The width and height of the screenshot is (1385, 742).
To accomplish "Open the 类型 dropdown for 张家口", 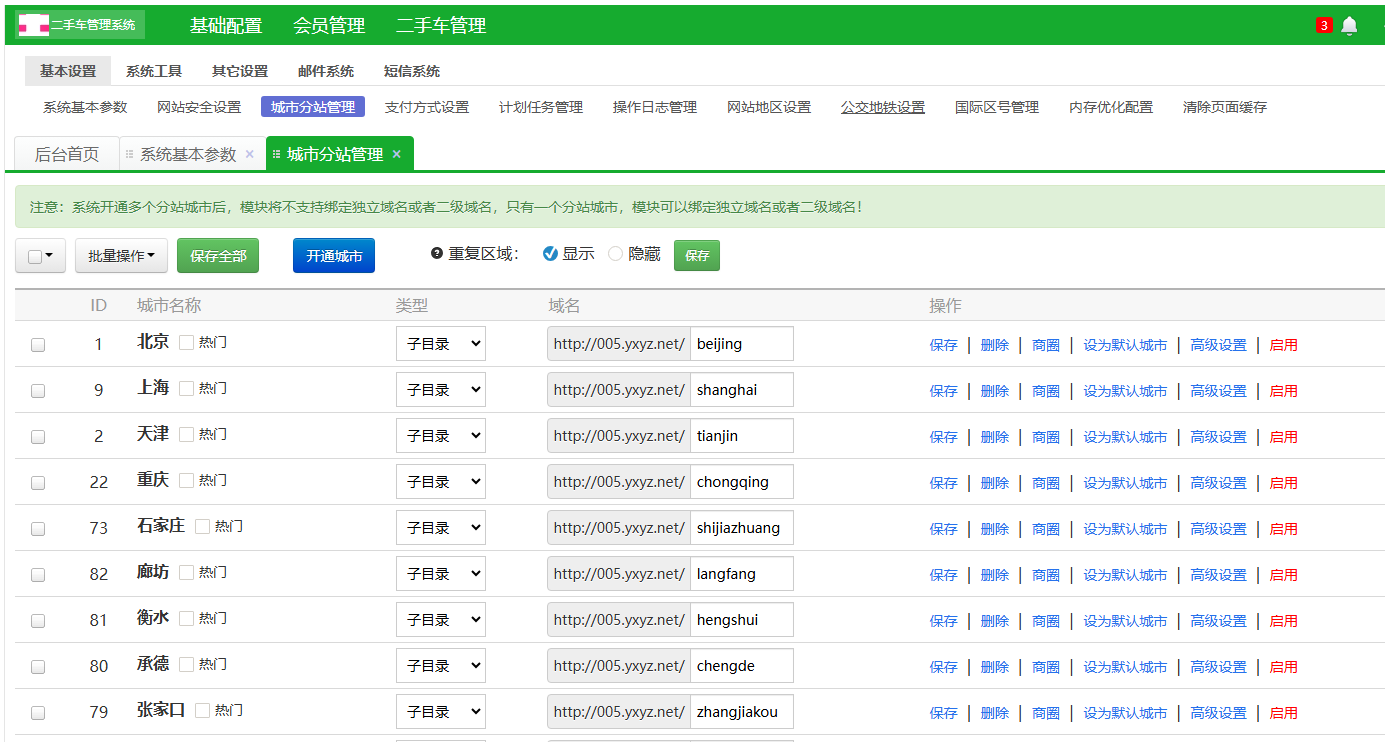I will point(441,712).
